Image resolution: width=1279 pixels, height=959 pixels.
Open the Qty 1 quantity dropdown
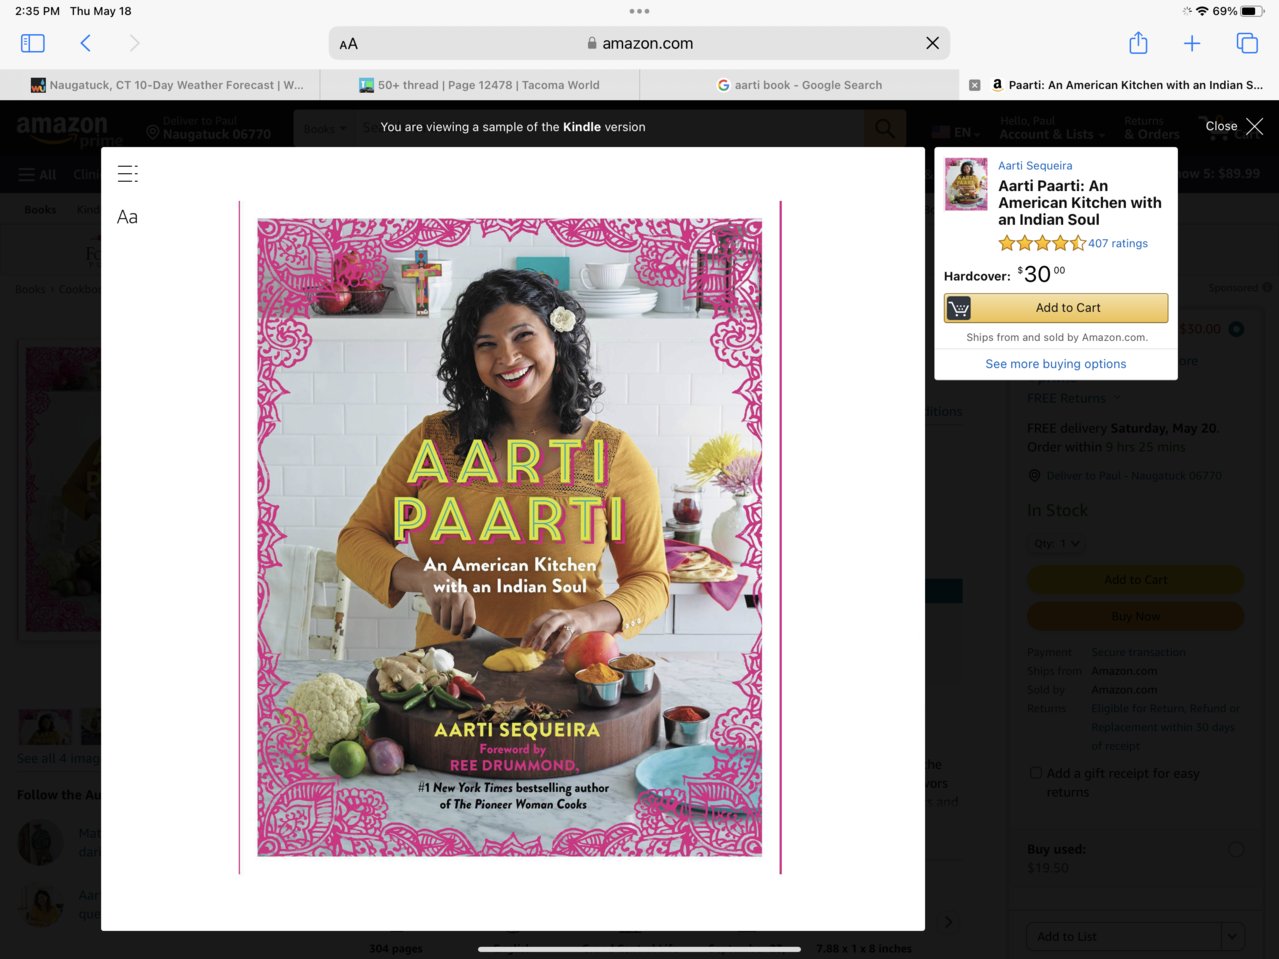click(x=1057, y=544)
